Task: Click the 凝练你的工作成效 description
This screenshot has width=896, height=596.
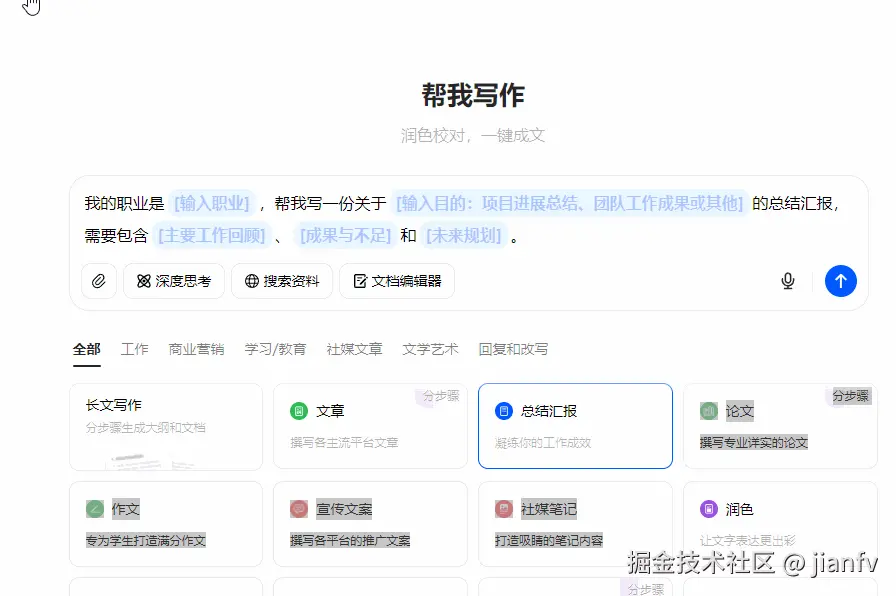Action: tap(543, 442)
